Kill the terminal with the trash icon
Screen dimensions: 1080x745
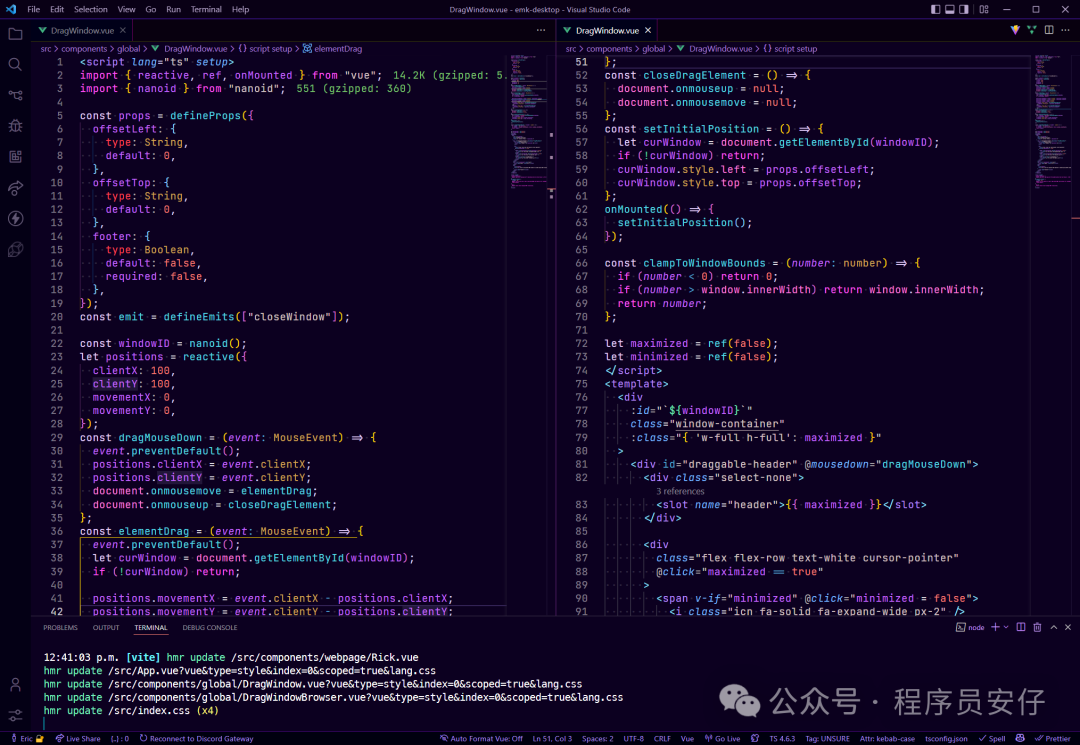pos(1037,627)
